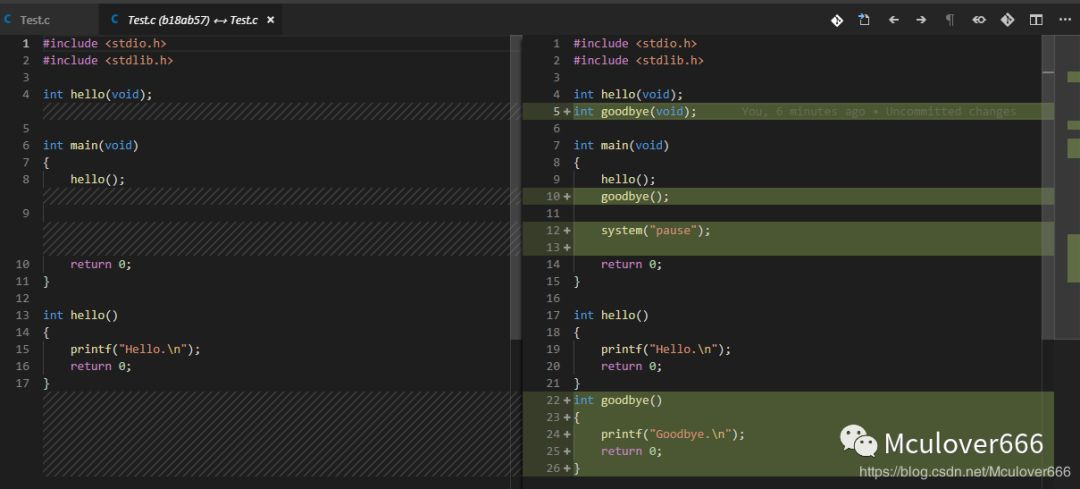
Task: Toggle whitespace trimming with the pilcrow icon
Action: 950,19
